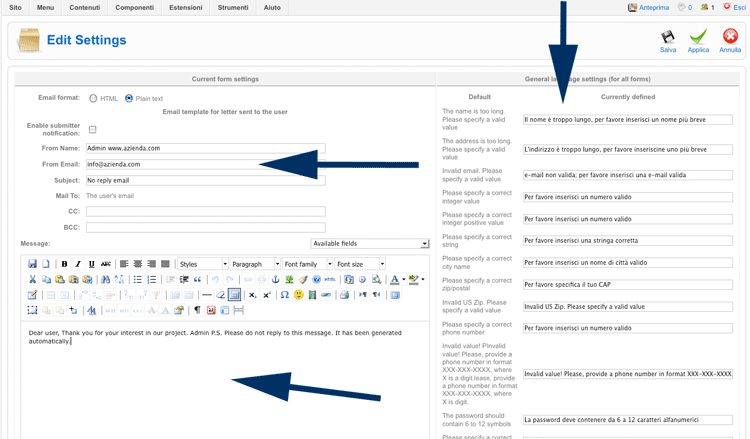This screenshot has height=439, width=750.
Task: Center align text in editor
Action: [x=138, y=264]
